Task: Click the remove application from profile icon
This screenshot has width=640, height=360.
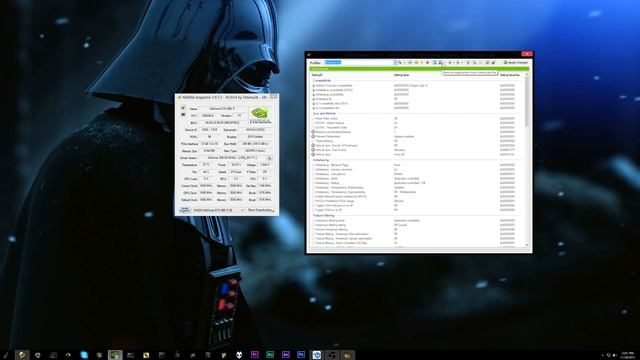Action: [440, 62]
